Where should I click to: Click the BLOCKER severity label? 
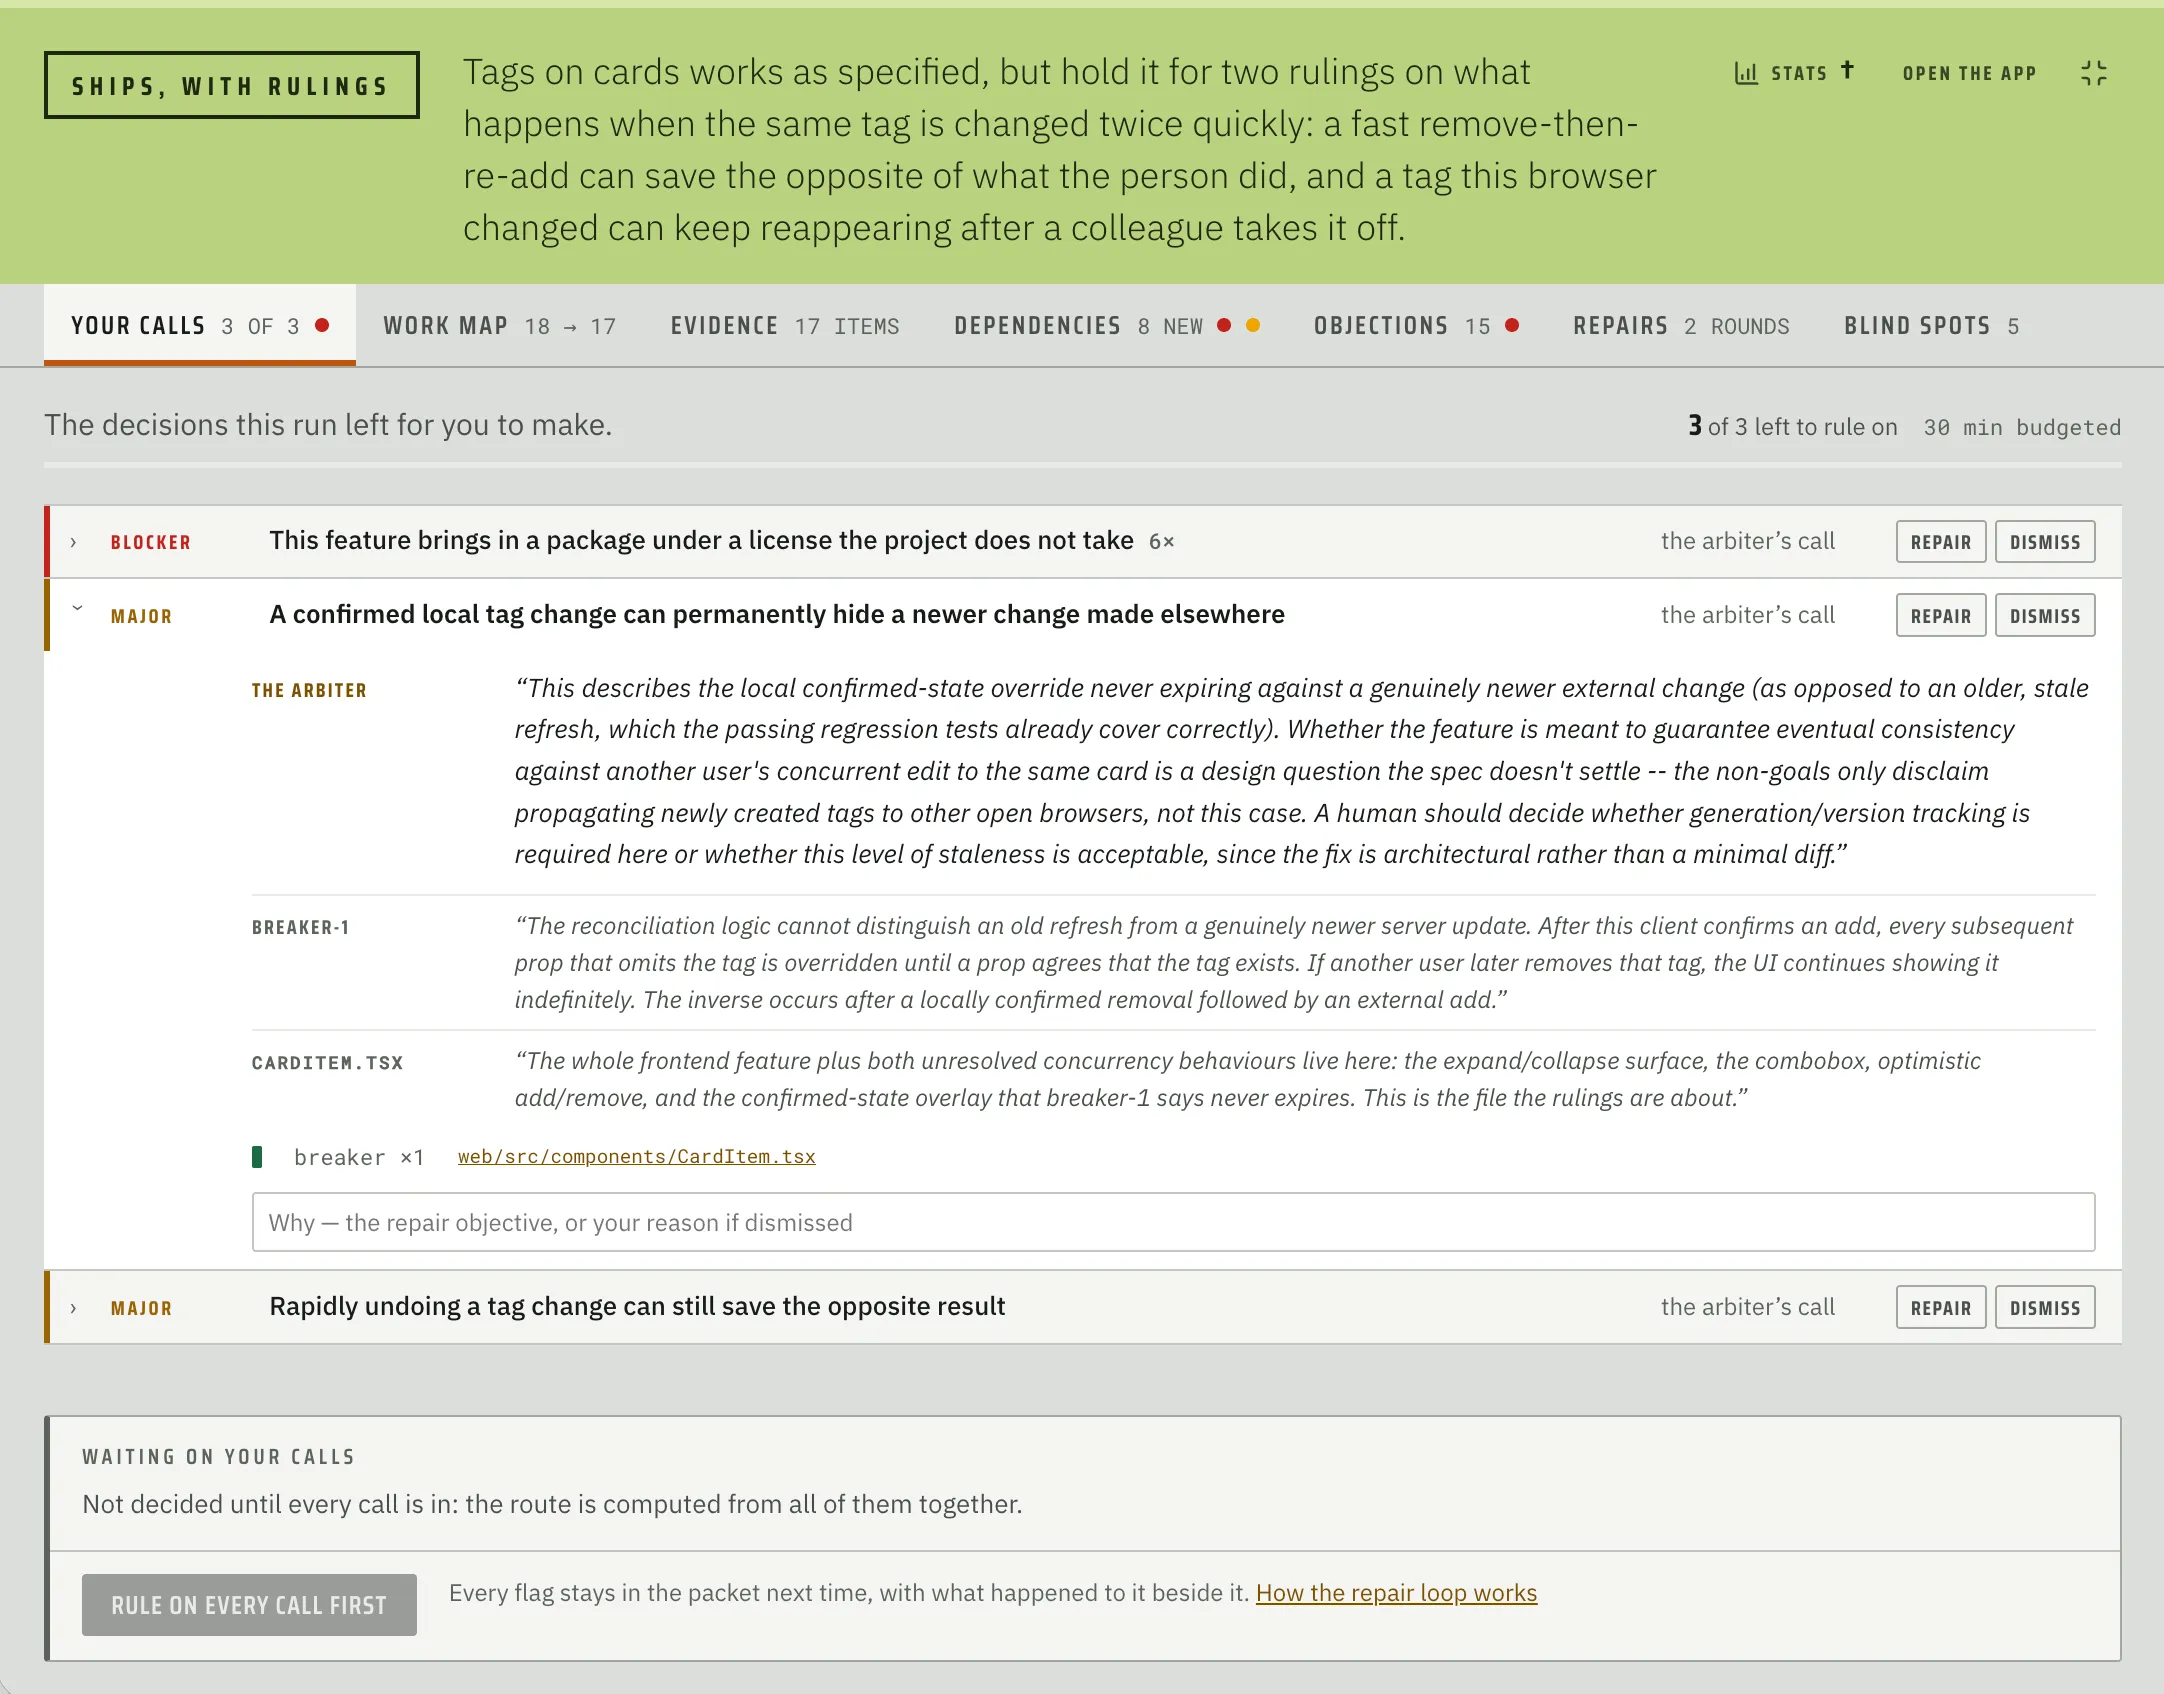151,542
